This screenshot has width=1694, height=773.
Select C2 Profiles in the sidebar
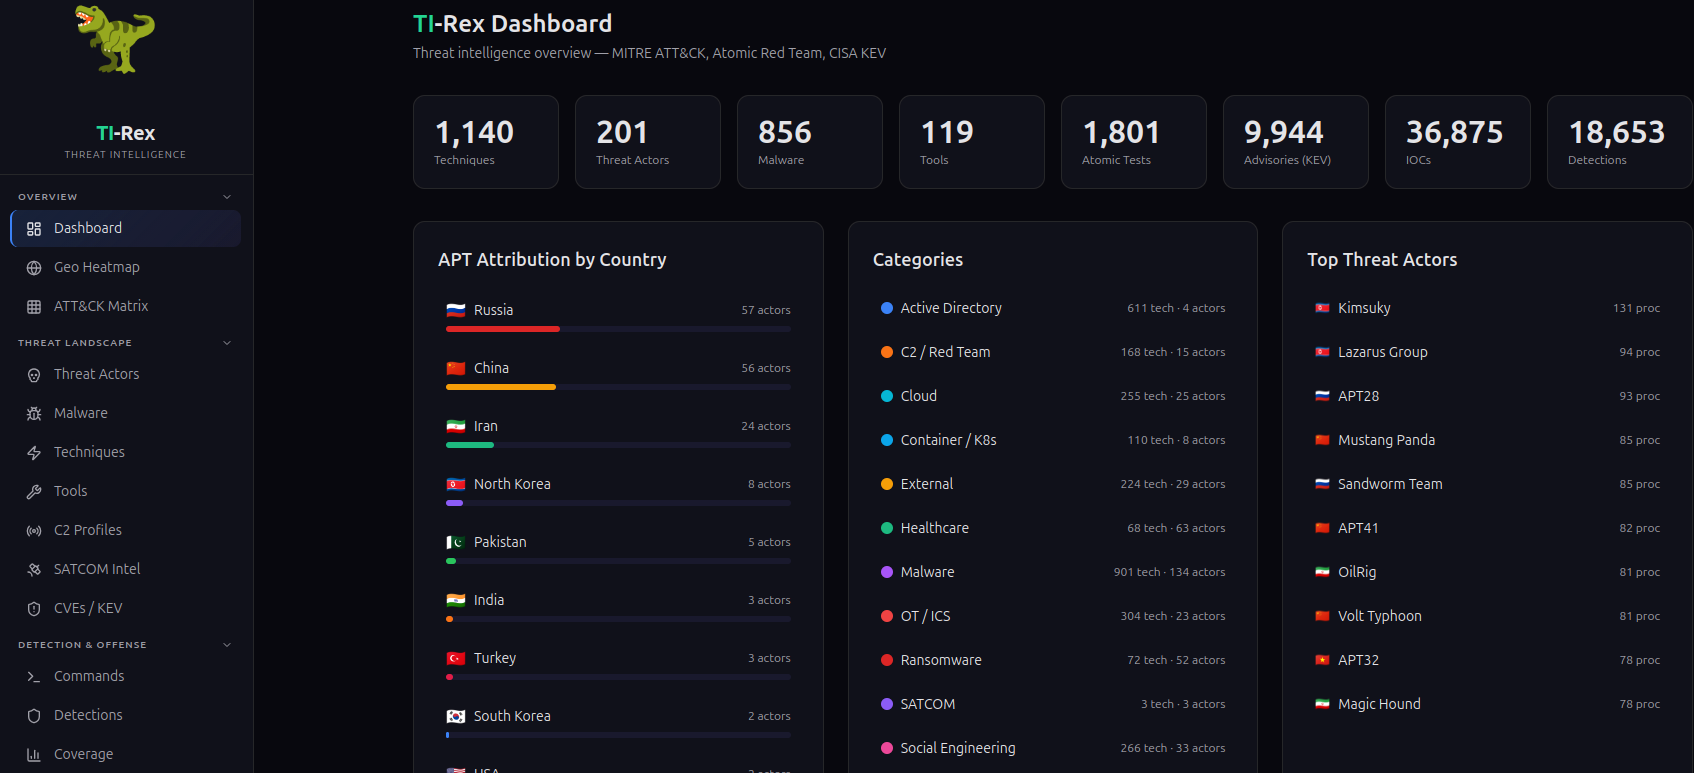click(126, 530)
